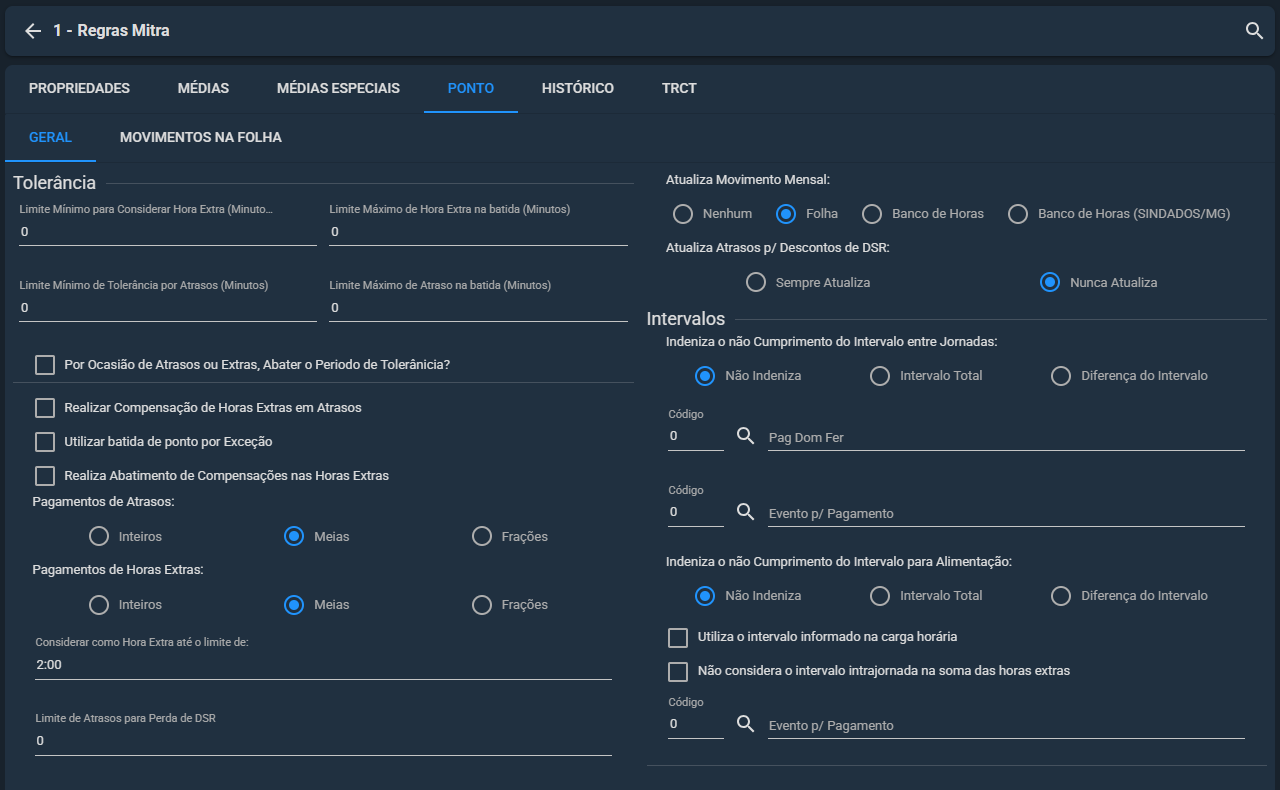This screenshot has width=1280, height=790.
Task: Click Limite de Atrasos para Perda de DSR field
Action: click(323, 741)
